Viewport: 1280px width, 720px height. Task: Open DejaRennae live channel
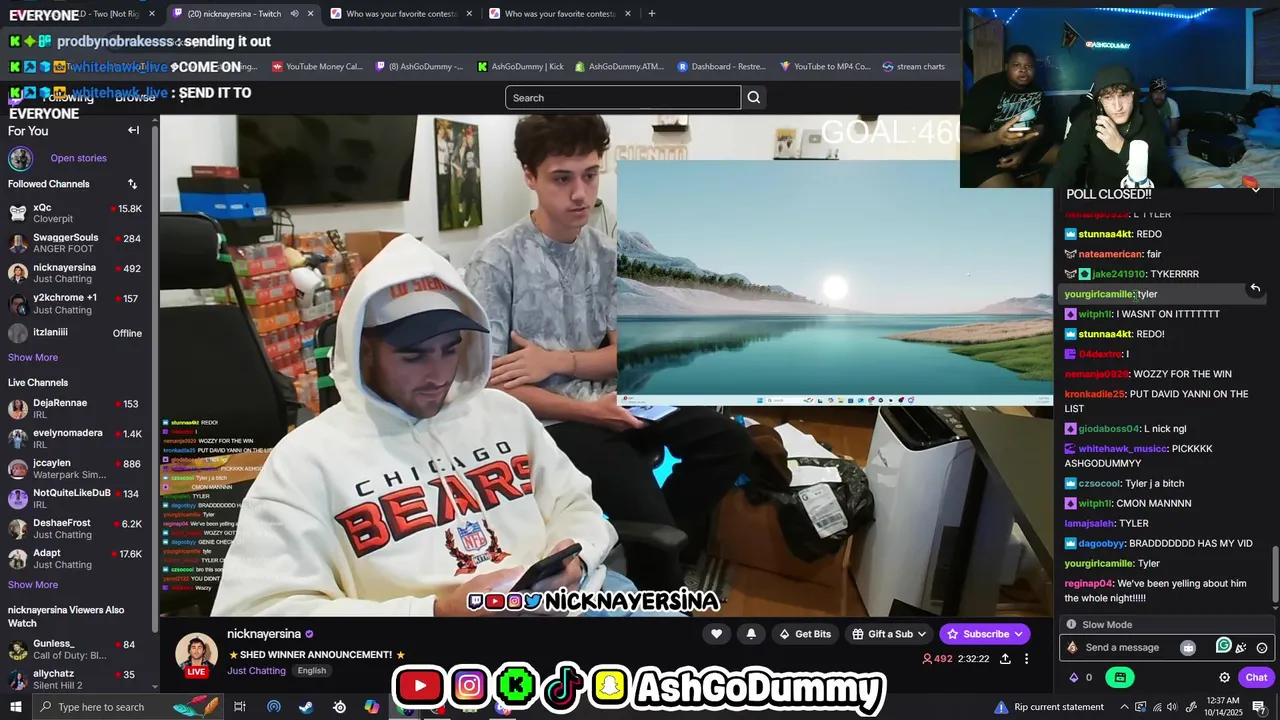point(75,408)
